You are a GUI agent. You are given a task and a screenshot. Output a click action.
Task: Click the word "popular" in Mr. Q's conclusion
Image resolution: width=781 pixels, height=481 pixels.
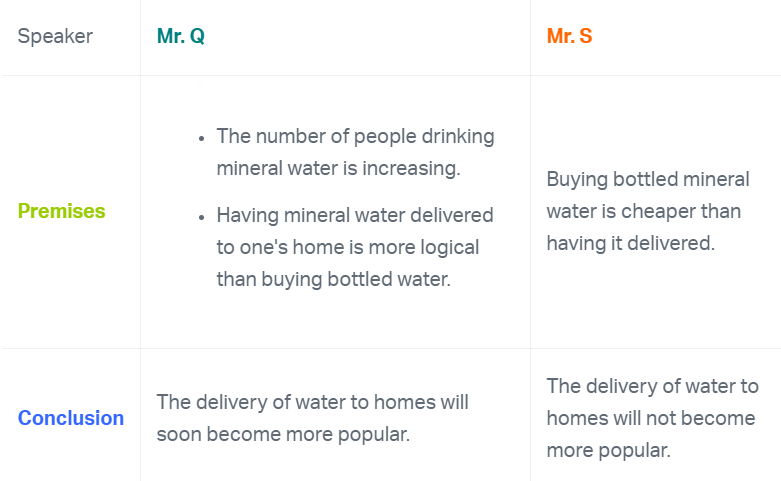tap(377, 435)
